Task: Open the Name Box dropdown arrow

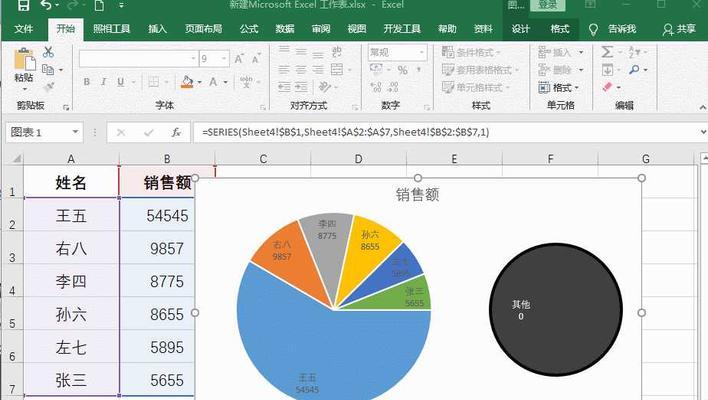Action: 75,132
